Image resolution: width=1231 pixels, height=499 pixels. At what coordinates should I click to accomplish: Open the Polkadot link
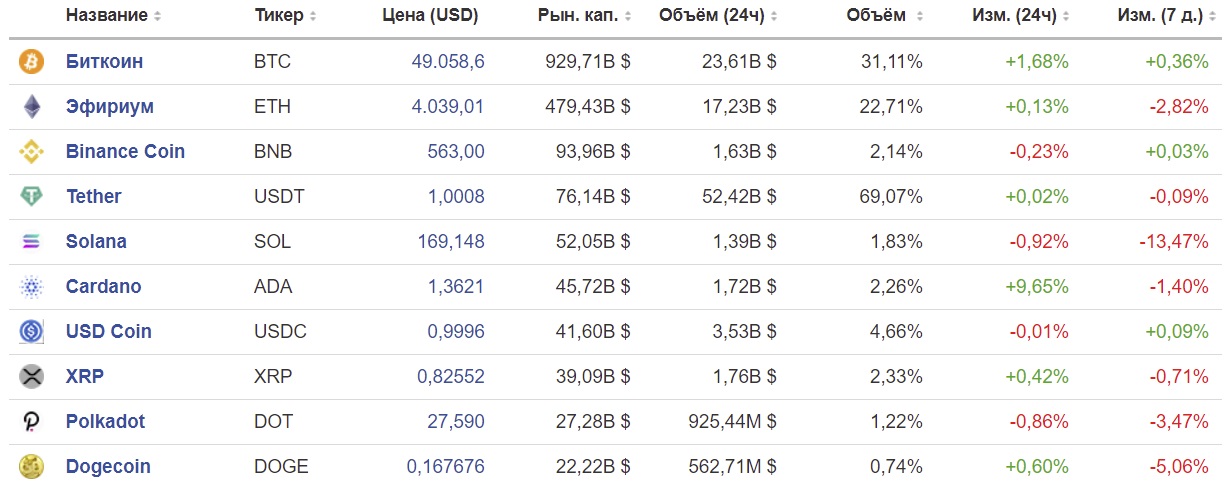pos(105,422)
